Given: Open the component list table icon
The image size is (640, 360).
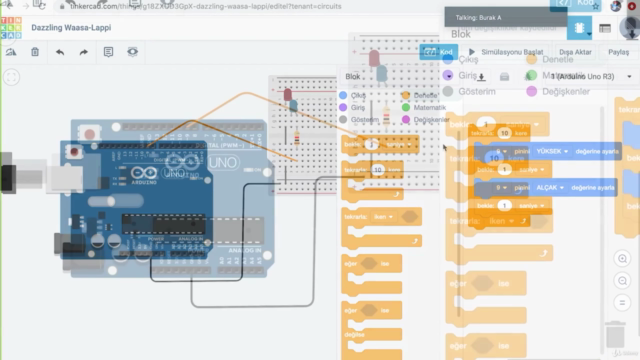Looking at the screenshot, I should (x=605, y=28).
